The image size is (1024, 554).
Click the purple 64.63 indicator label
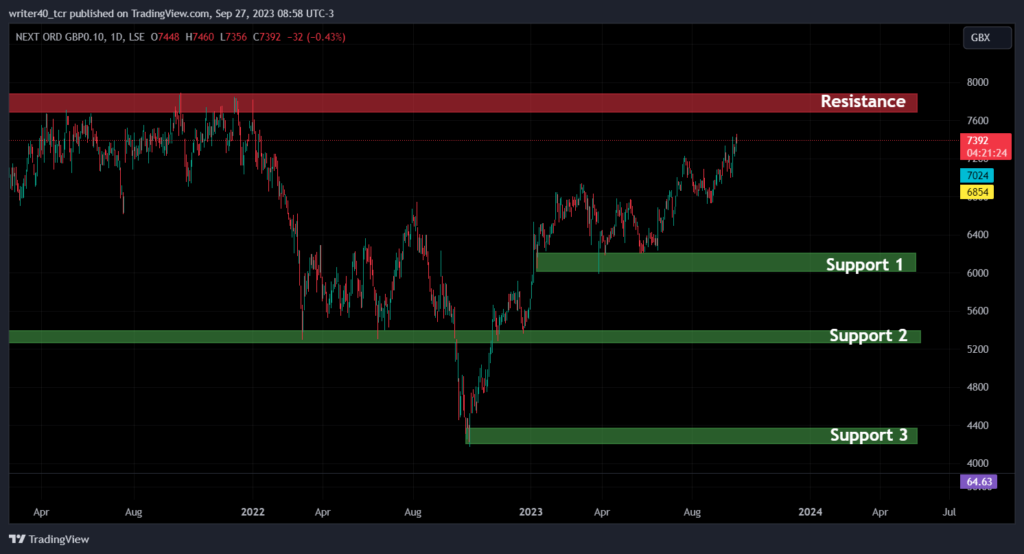pyautogui.click(x=978, y=482)
